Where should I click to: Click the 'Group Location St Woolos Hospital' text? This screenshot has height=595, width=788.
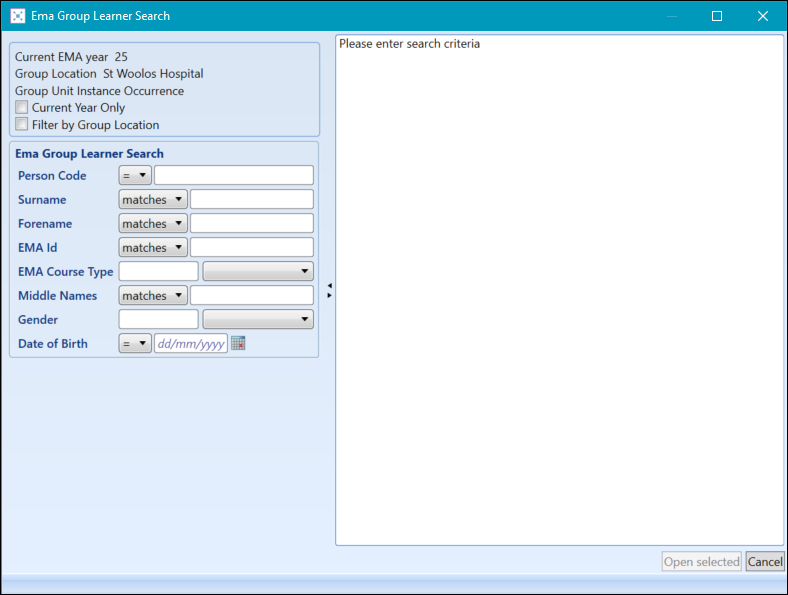(x=109, y=74)
